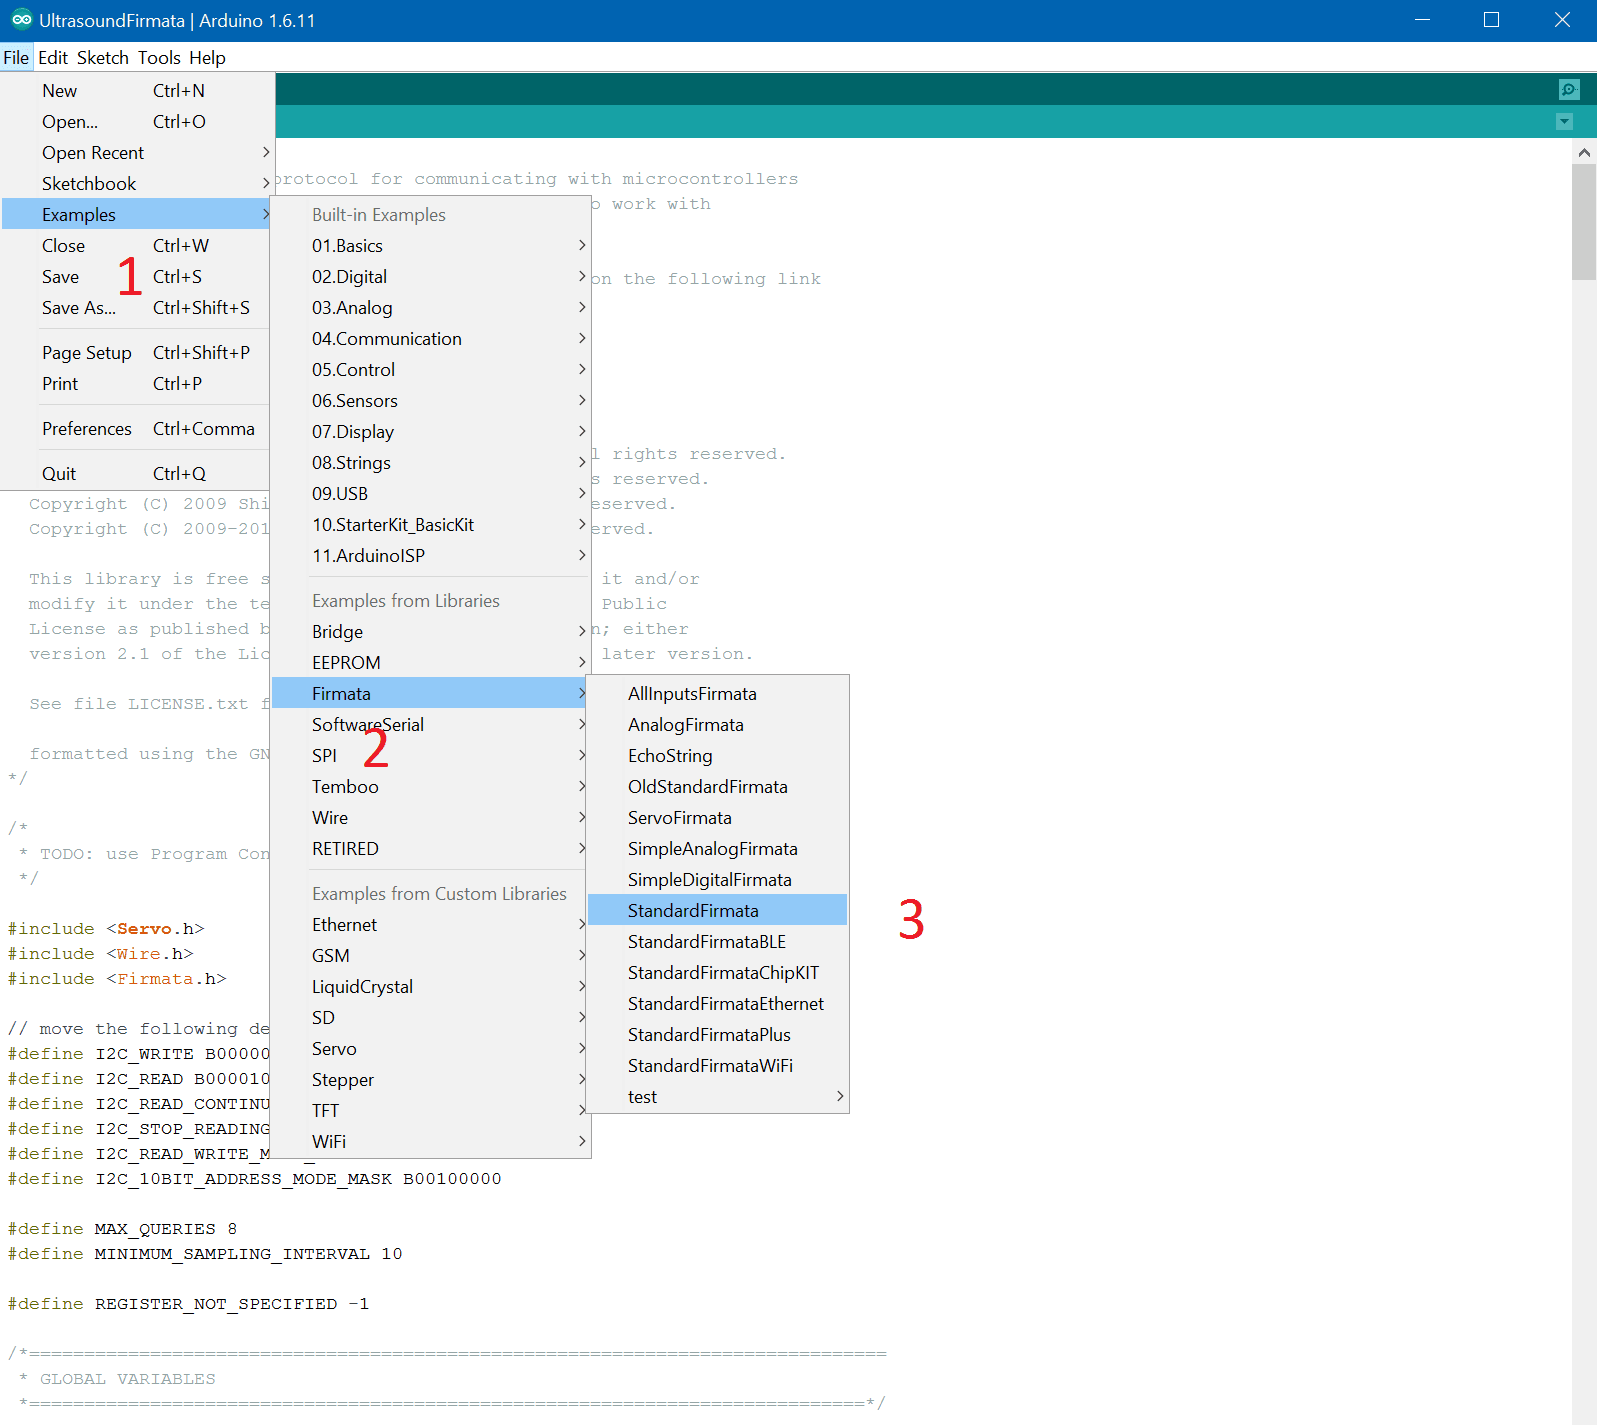Expand 10.StarterKit_BasicKit examples

(x=431, y=525)
